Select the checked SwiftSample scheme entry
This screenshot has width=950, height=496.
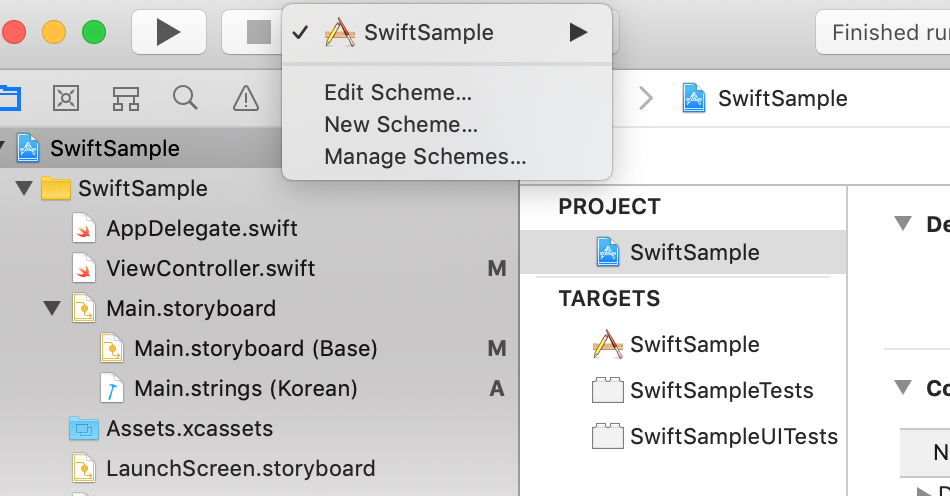tap(447, 33)
